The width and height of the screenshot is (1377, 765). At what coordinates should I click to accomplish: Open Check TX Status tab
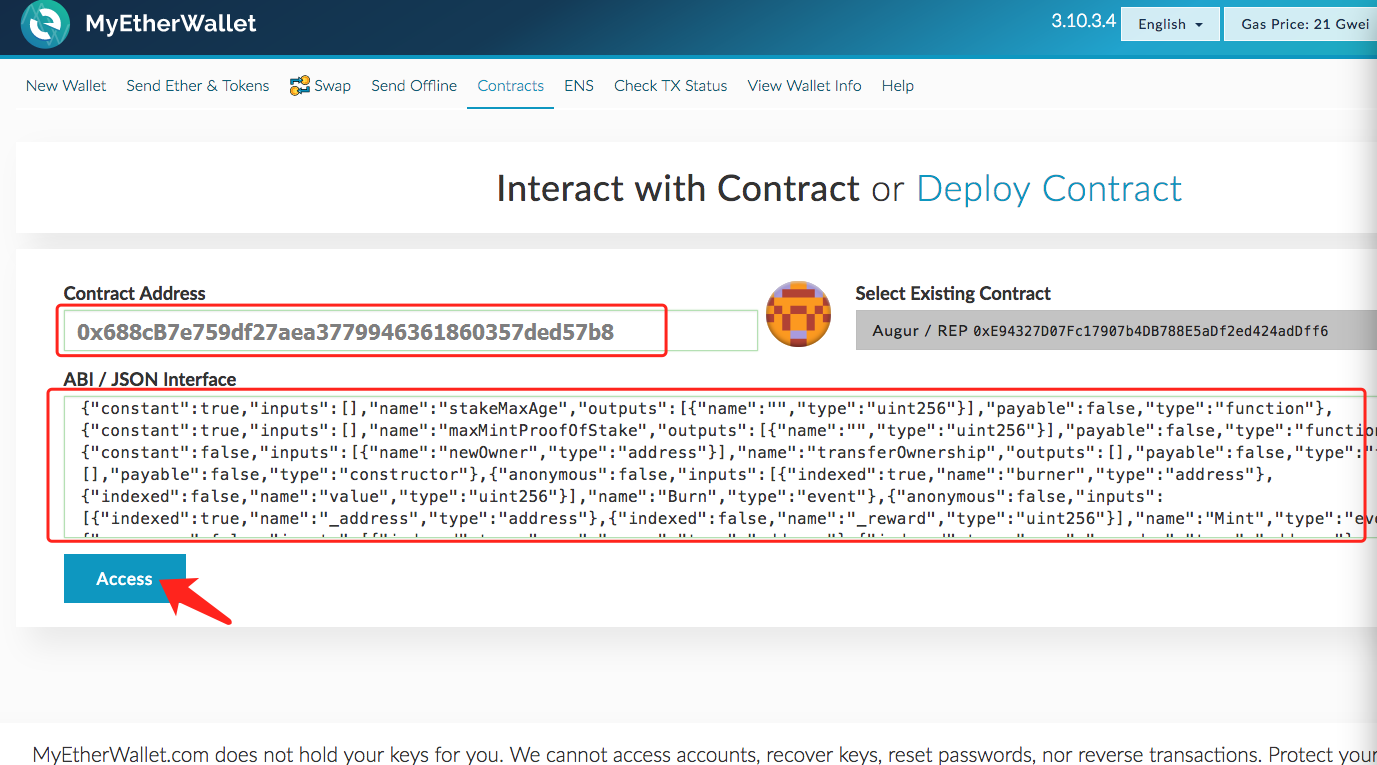(671, 86)
